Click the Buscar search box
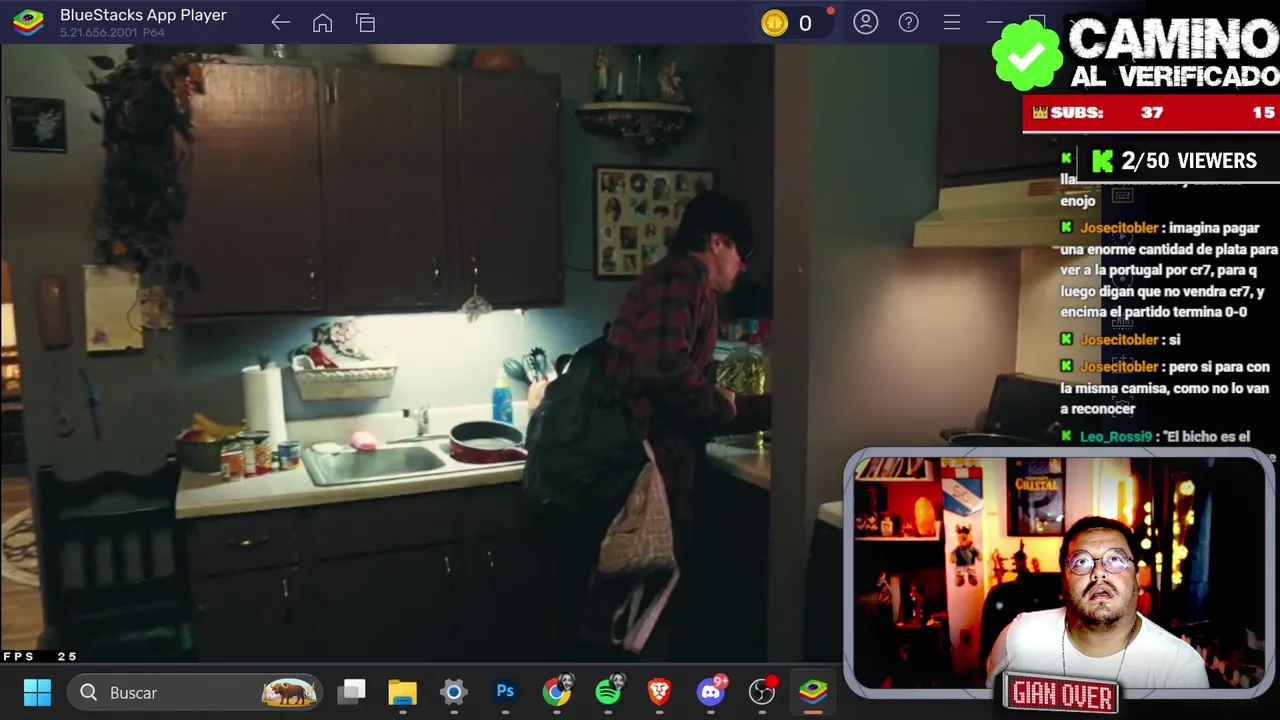The height and width of the screenshot is (720, 1280). pyautogui.click(x=195, y=692)
